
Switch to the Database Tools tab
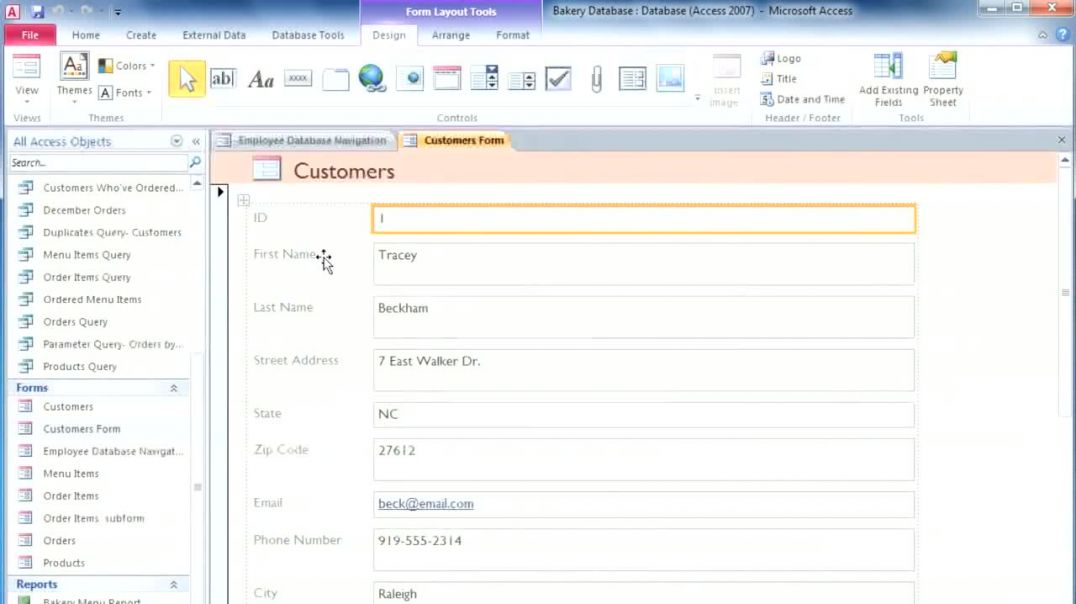pyautogui.click(x=308, y=35)
